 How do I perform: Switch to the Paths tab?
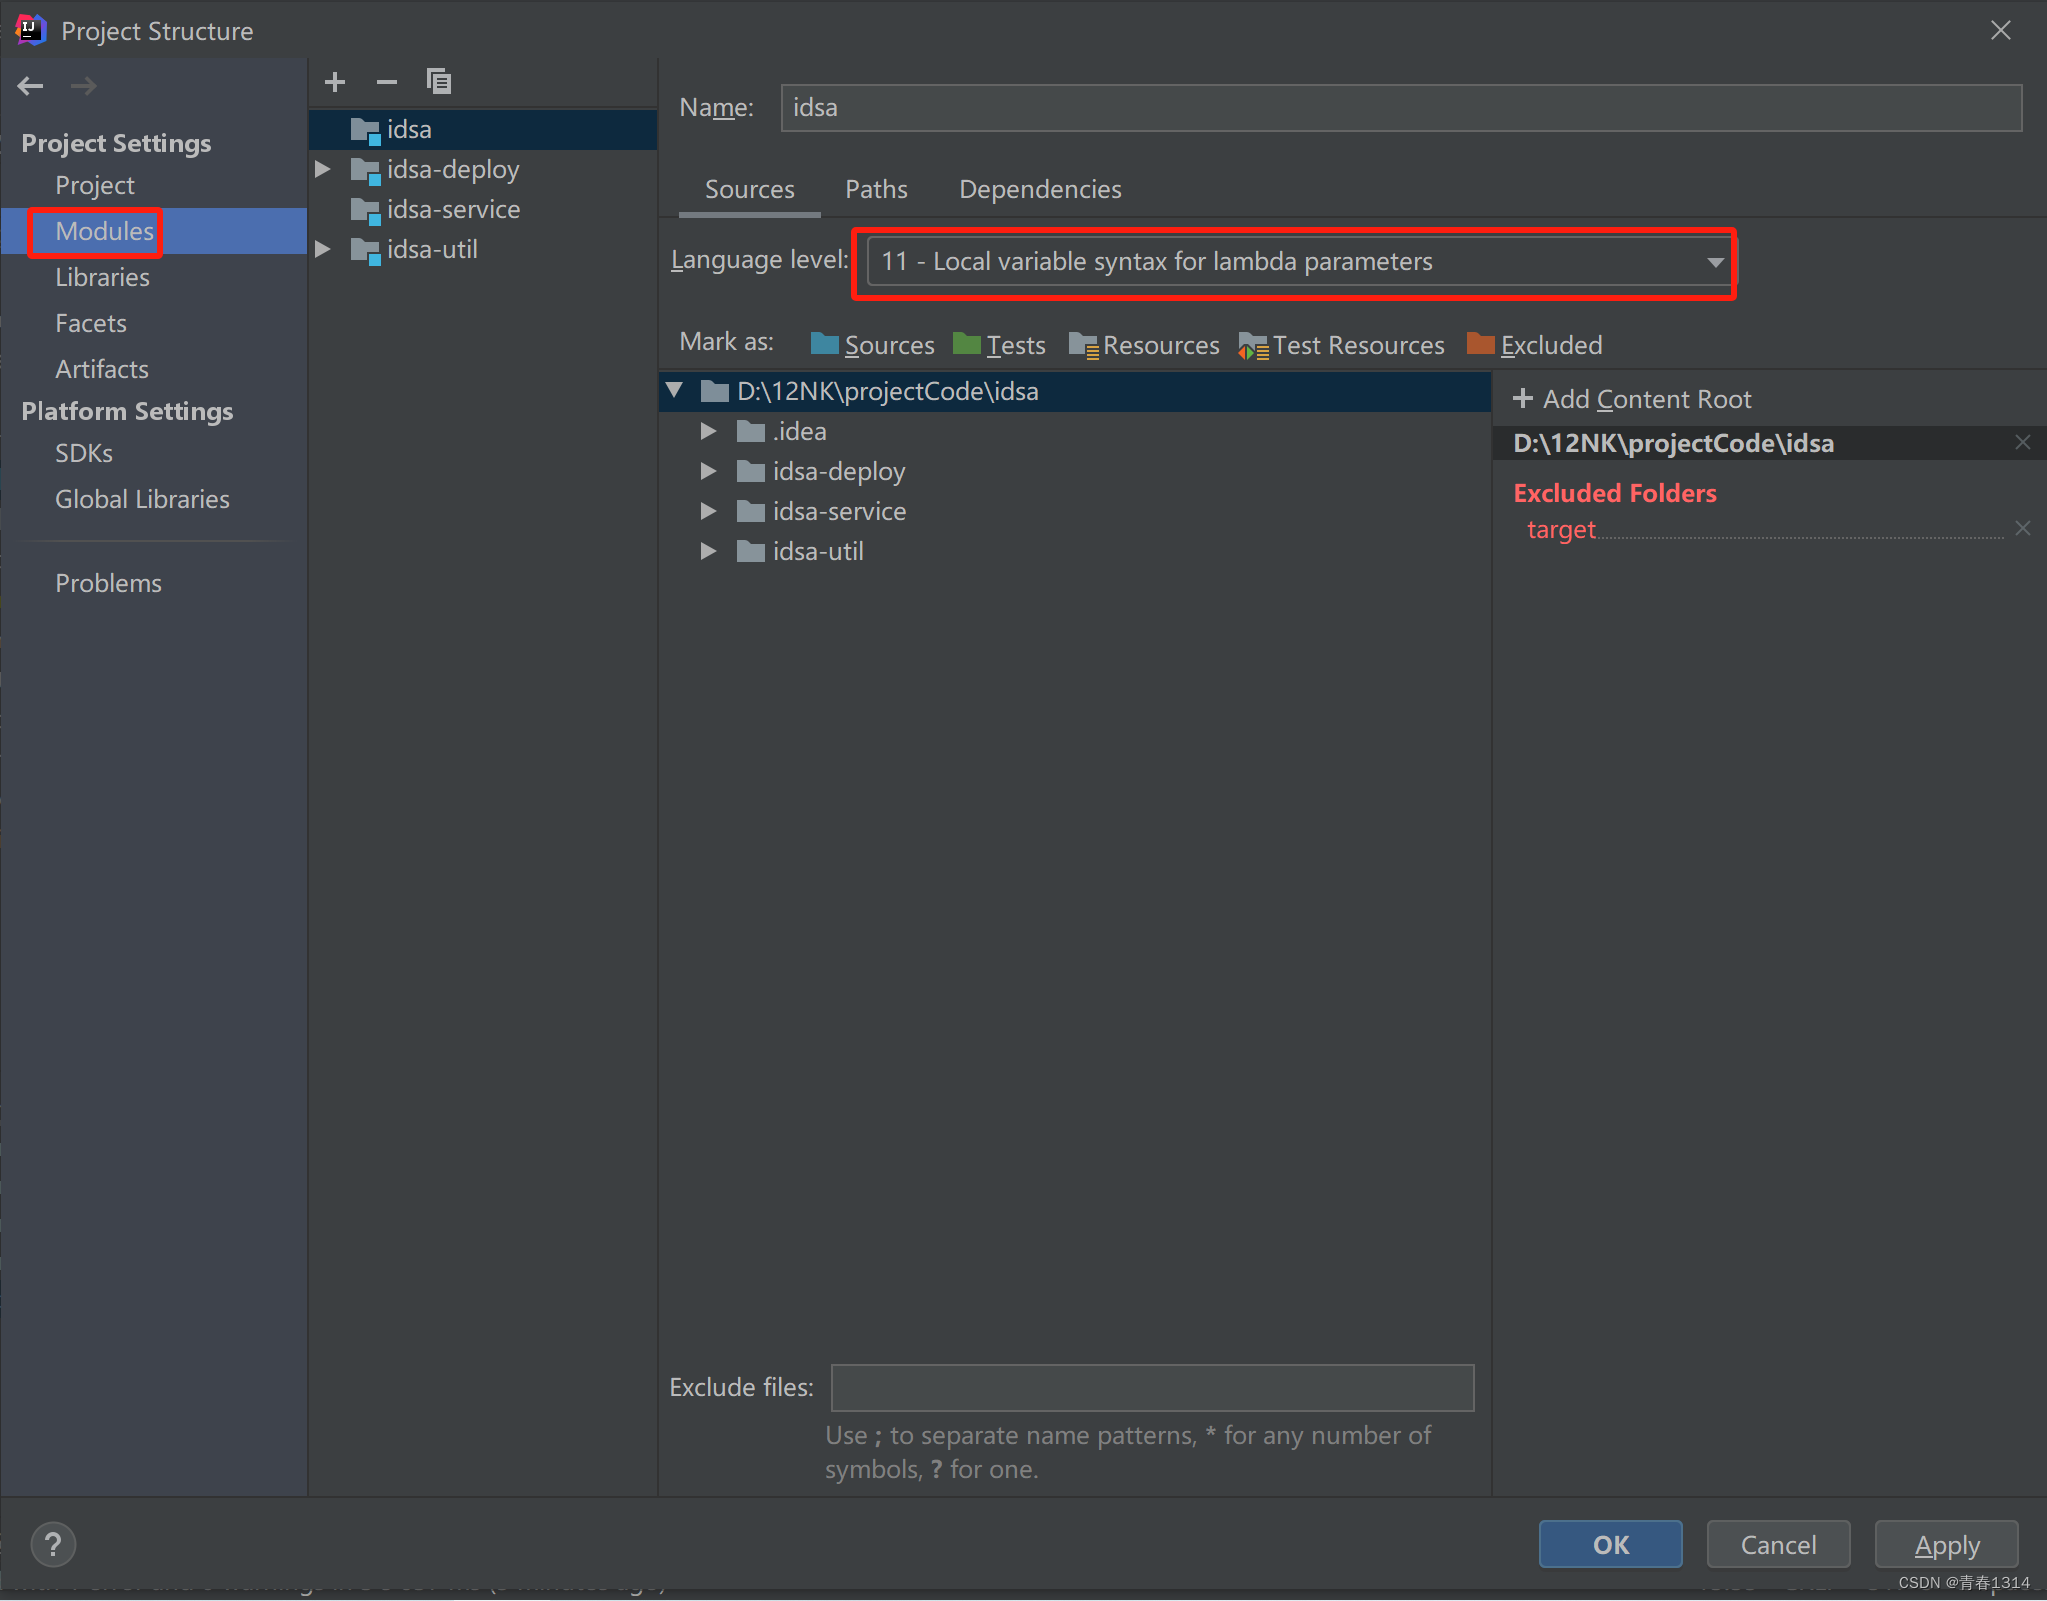[876, 189]
